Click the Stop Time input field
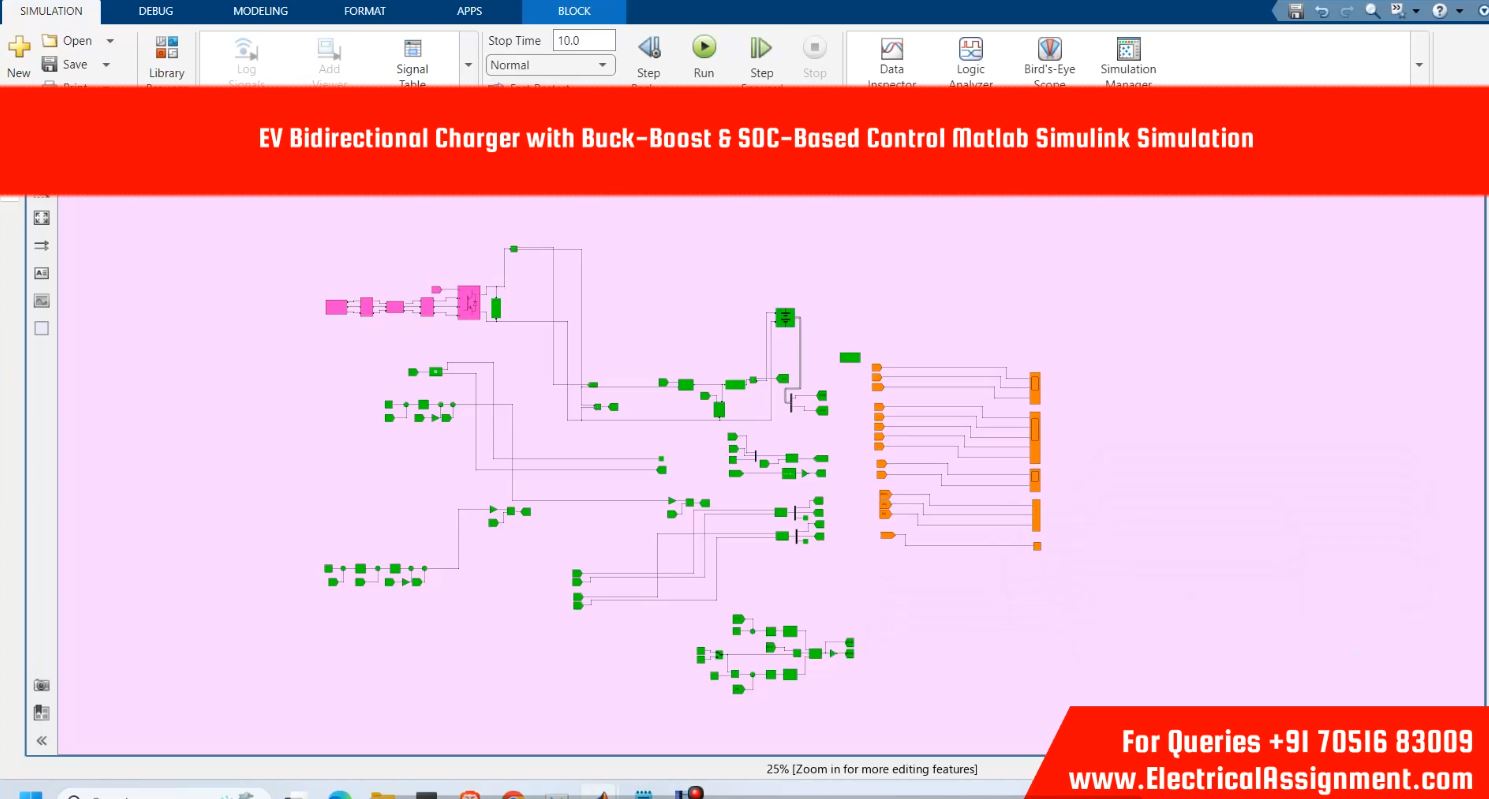Image resolution: width=1489 pixels, height=799 pixels. pyautogui.click(x=584, y=41)
